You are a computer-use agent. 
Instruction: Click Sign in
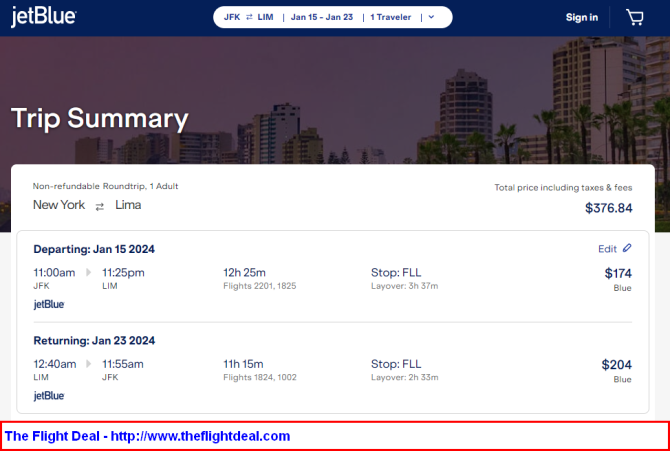pos(582,18)
